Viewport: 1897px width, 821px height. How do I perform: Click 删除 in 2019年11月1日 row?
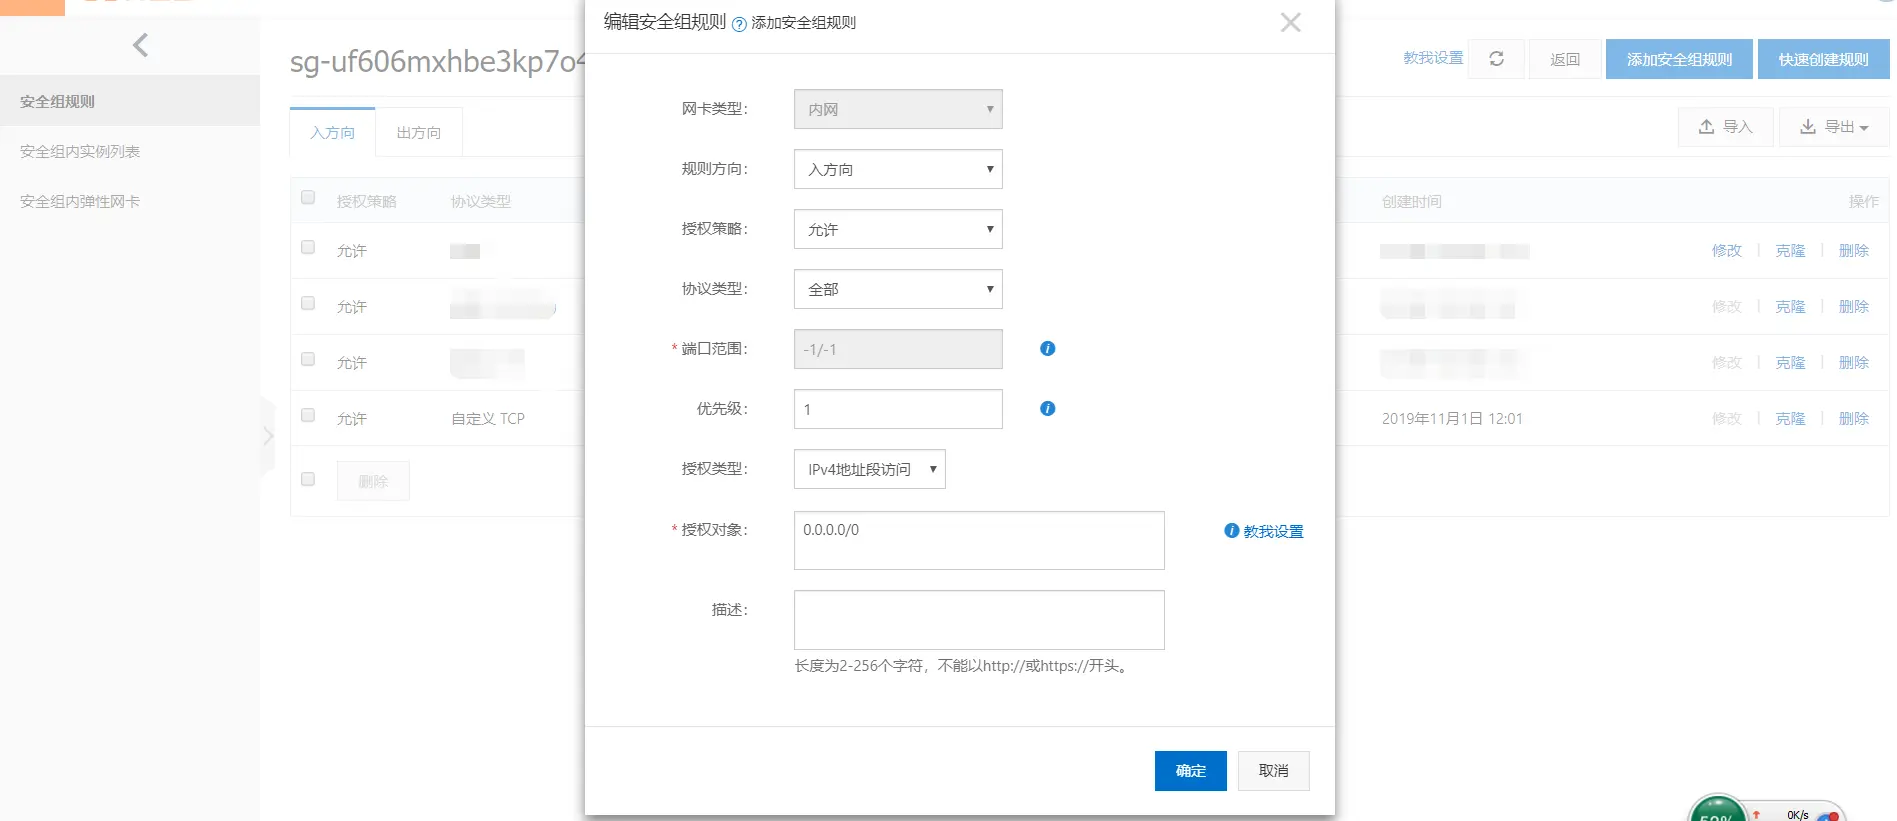[1853, 418]
